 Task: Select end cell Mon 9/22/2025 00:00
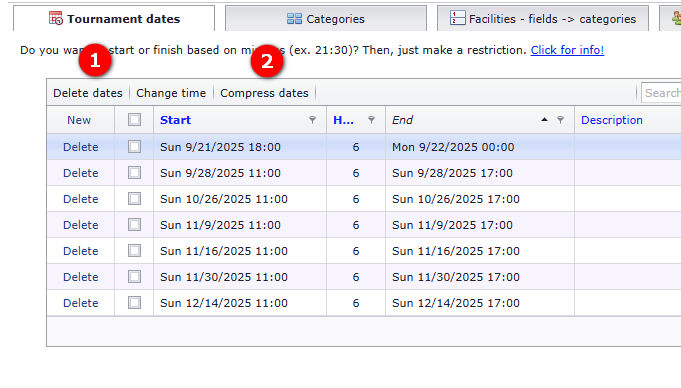coord(480,147)
